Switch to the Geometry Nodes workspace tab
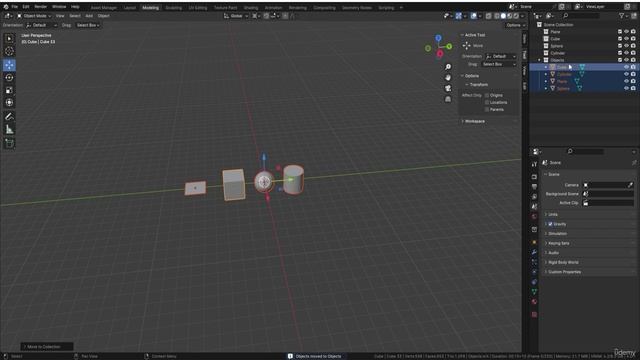The width and height of the screenshot is (640, 360). coord(357,8)
